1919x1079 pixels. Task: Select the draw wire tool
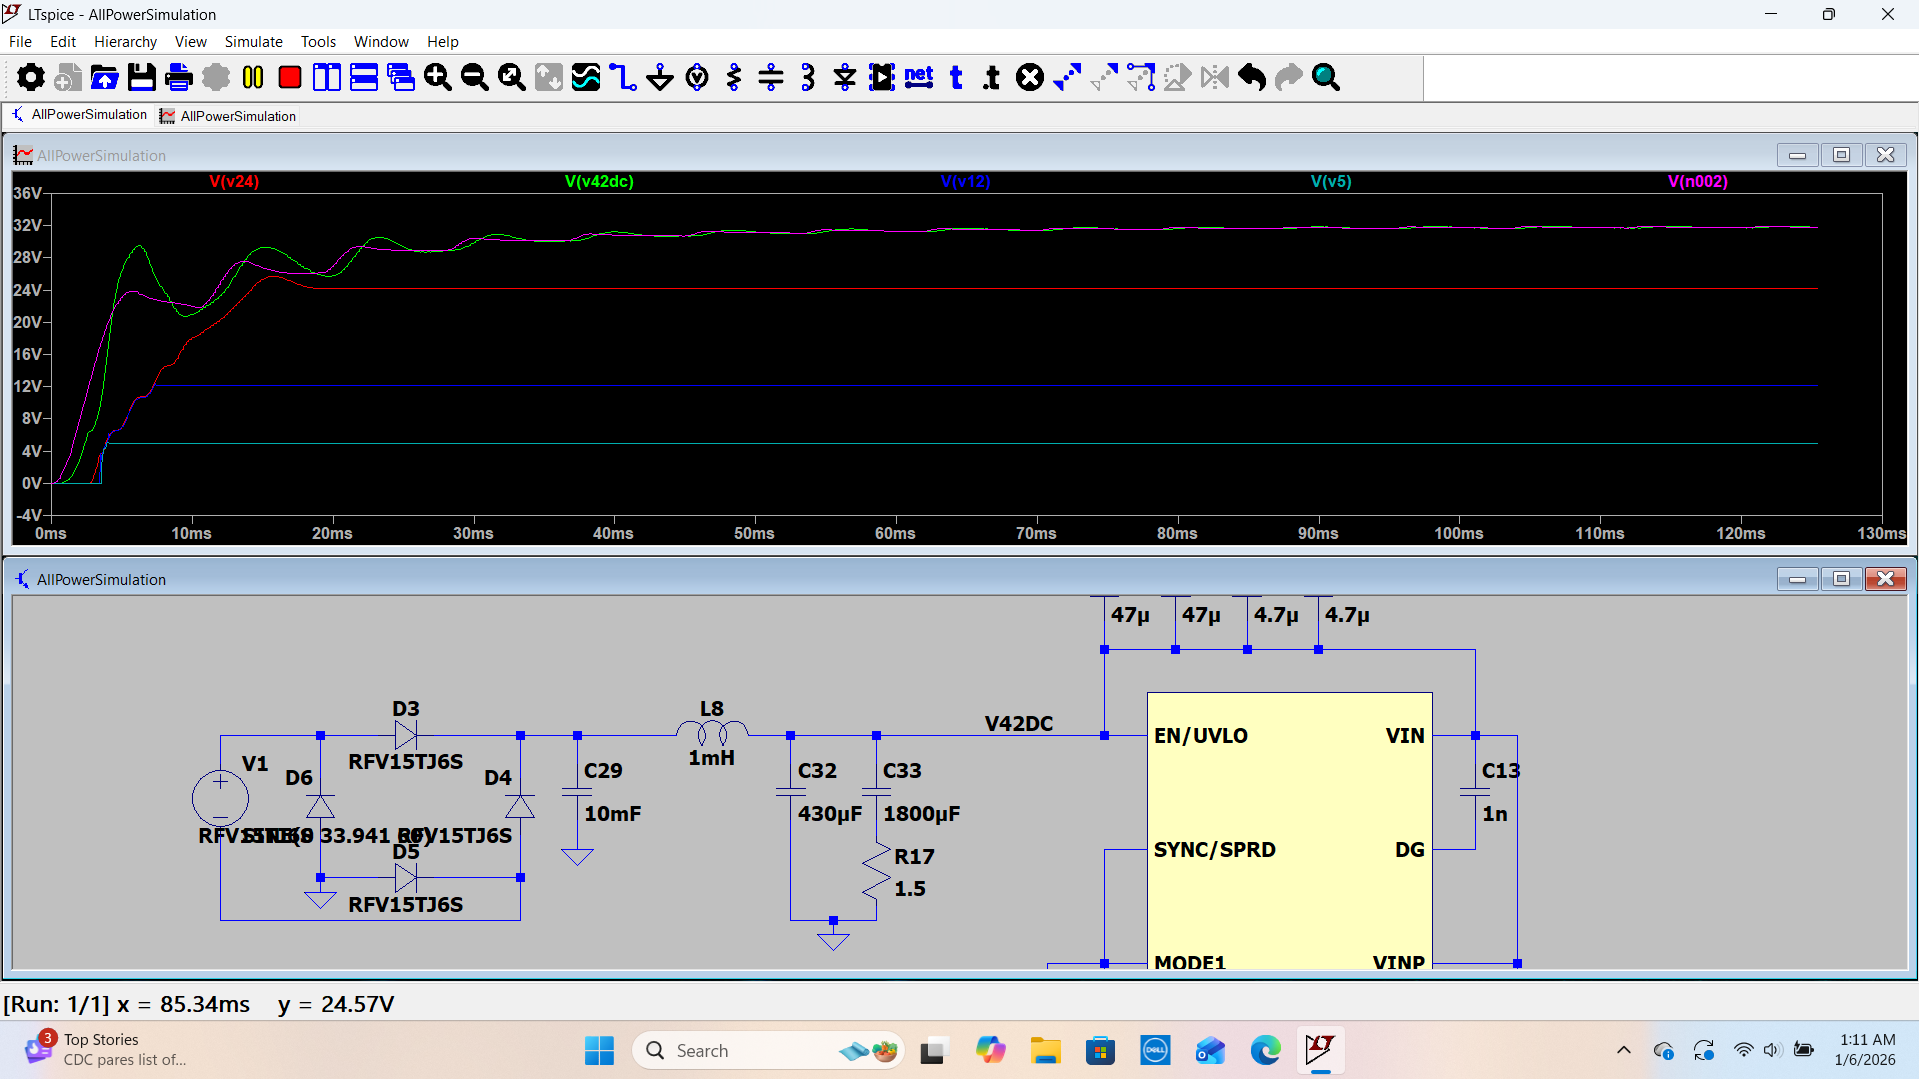pos(622,77)
